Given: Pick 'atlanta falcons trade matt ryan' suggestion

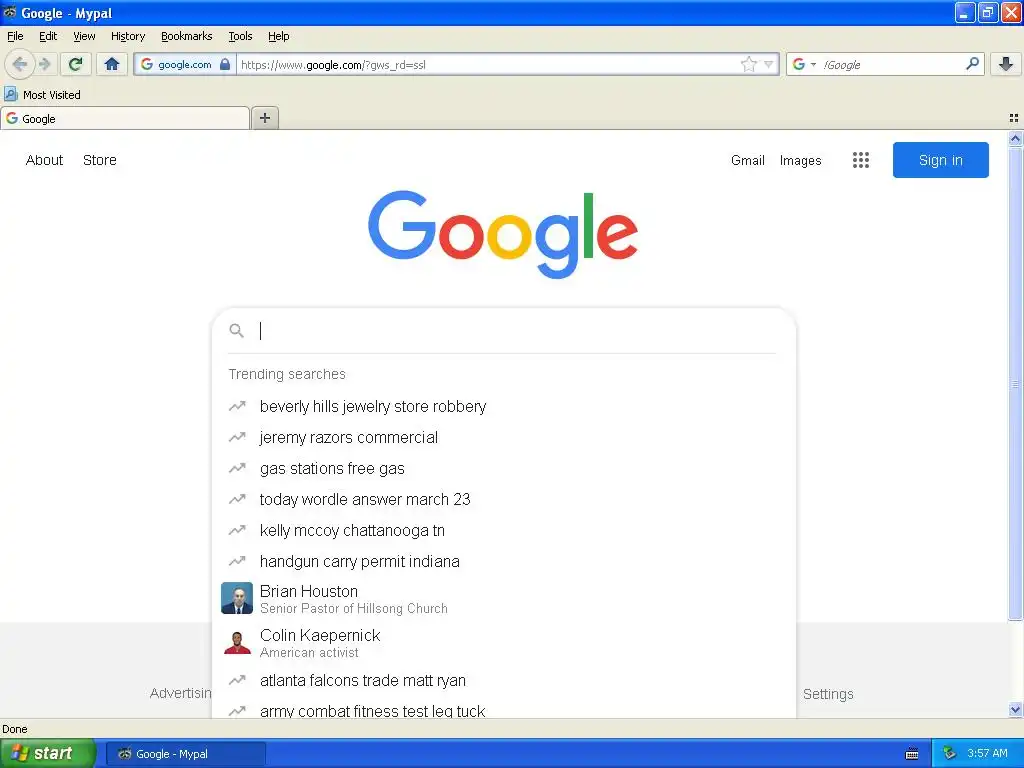Looking at the screenshot, I should 362,680.
